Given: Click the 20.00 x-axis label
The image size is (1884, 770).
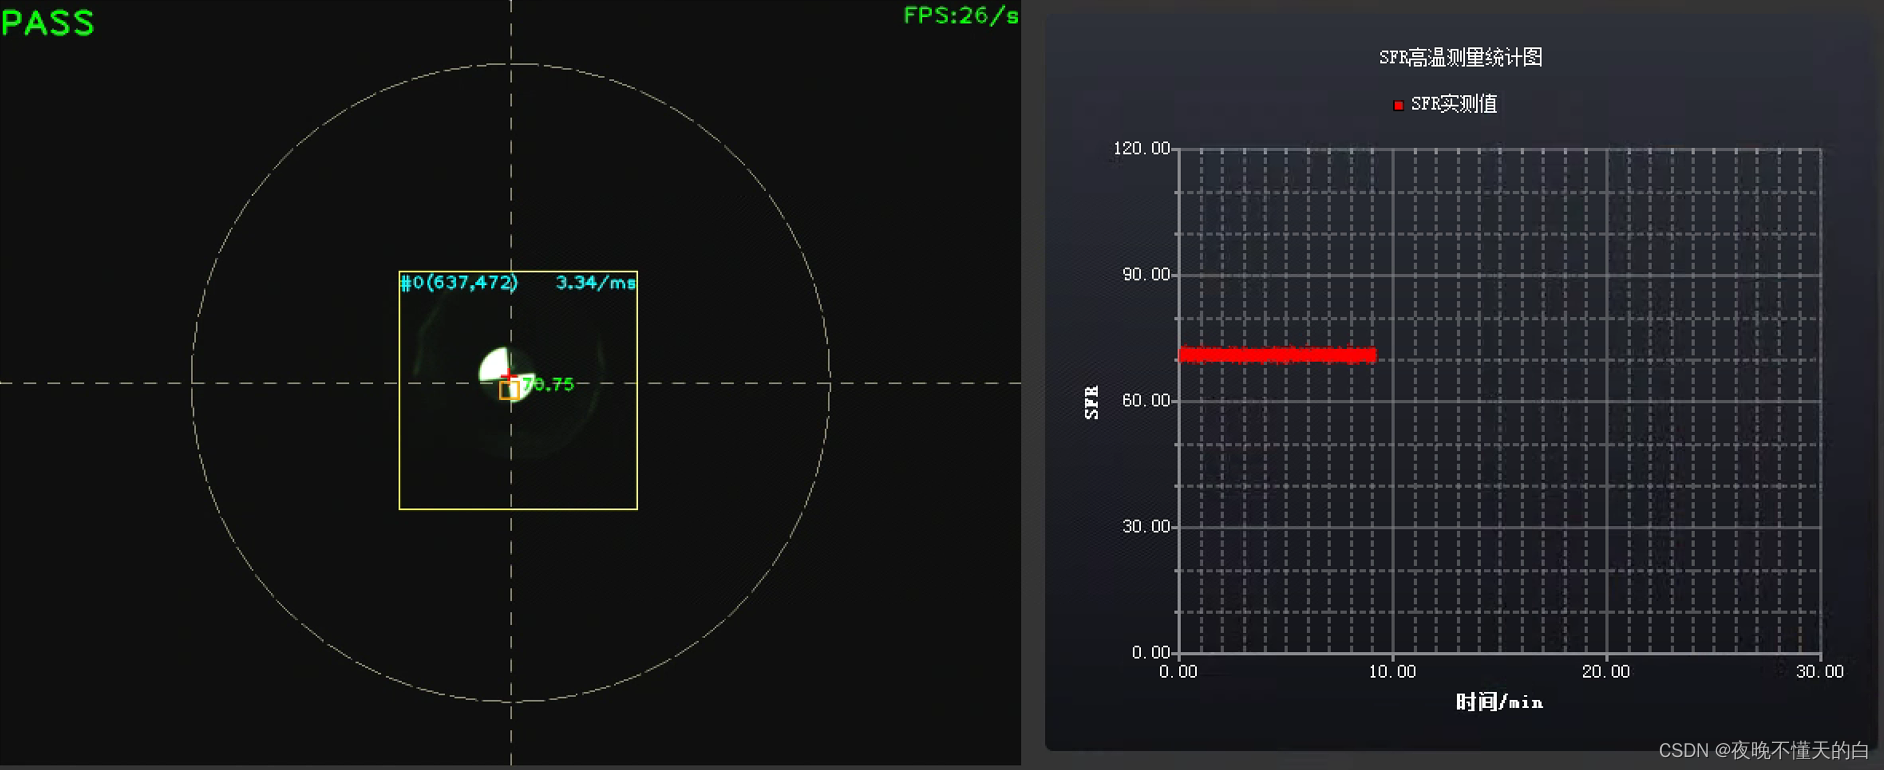Looking at the screenshot, I should coord(1606,672).
